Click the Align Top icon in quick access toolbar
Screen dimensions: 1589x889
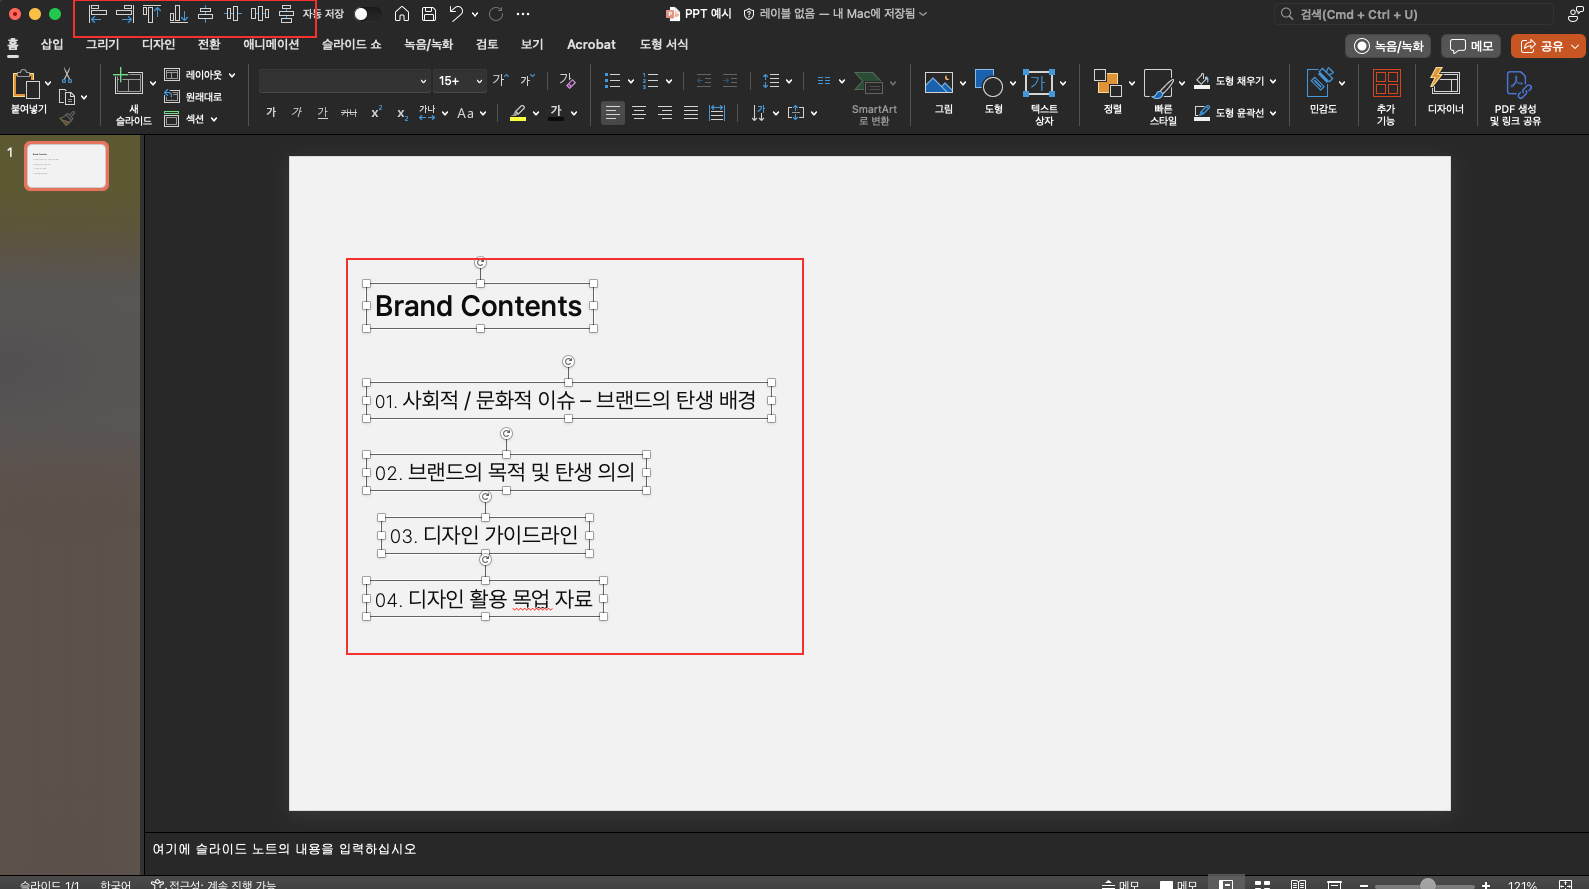click(x=151, y=14)
